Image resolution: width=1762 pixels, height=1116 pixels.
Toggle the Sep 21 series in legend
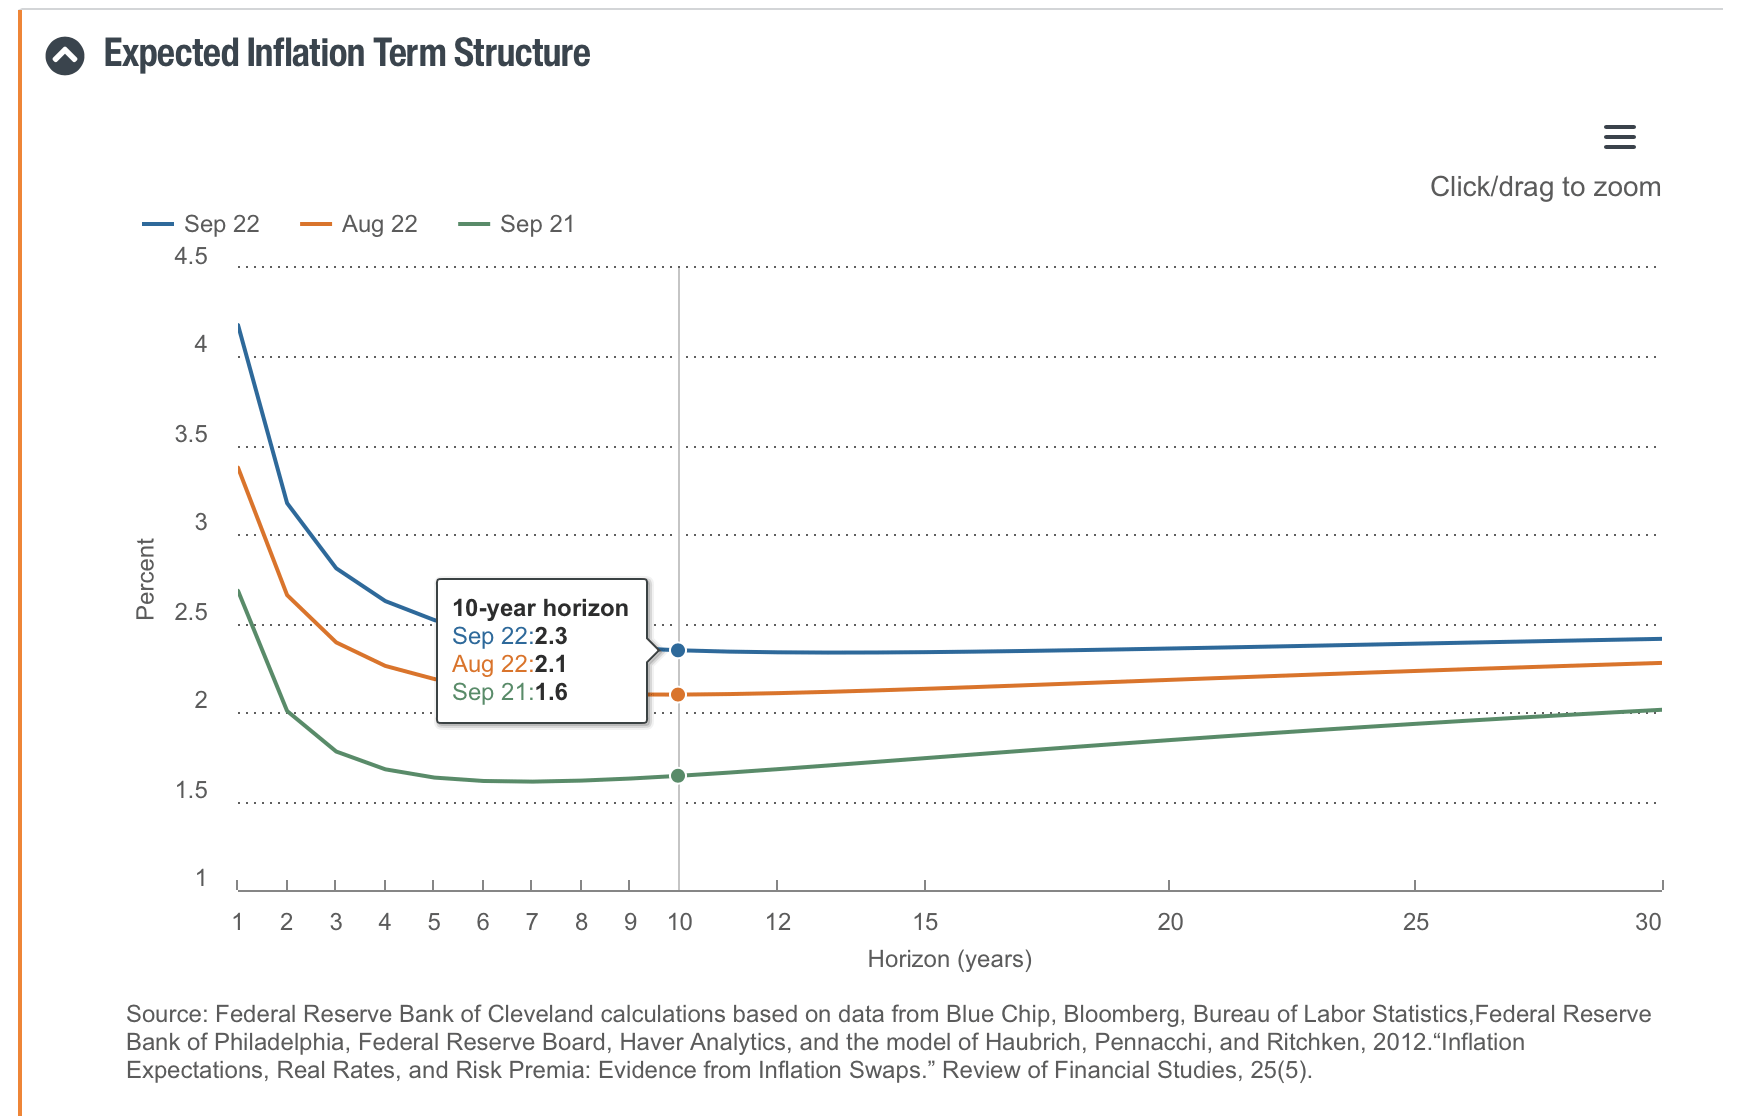pos(537,224)
